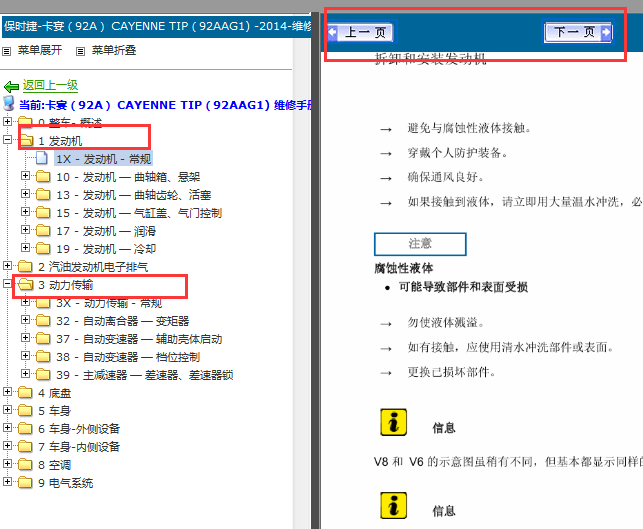Expand the 5 车身 node

(7, 409)
